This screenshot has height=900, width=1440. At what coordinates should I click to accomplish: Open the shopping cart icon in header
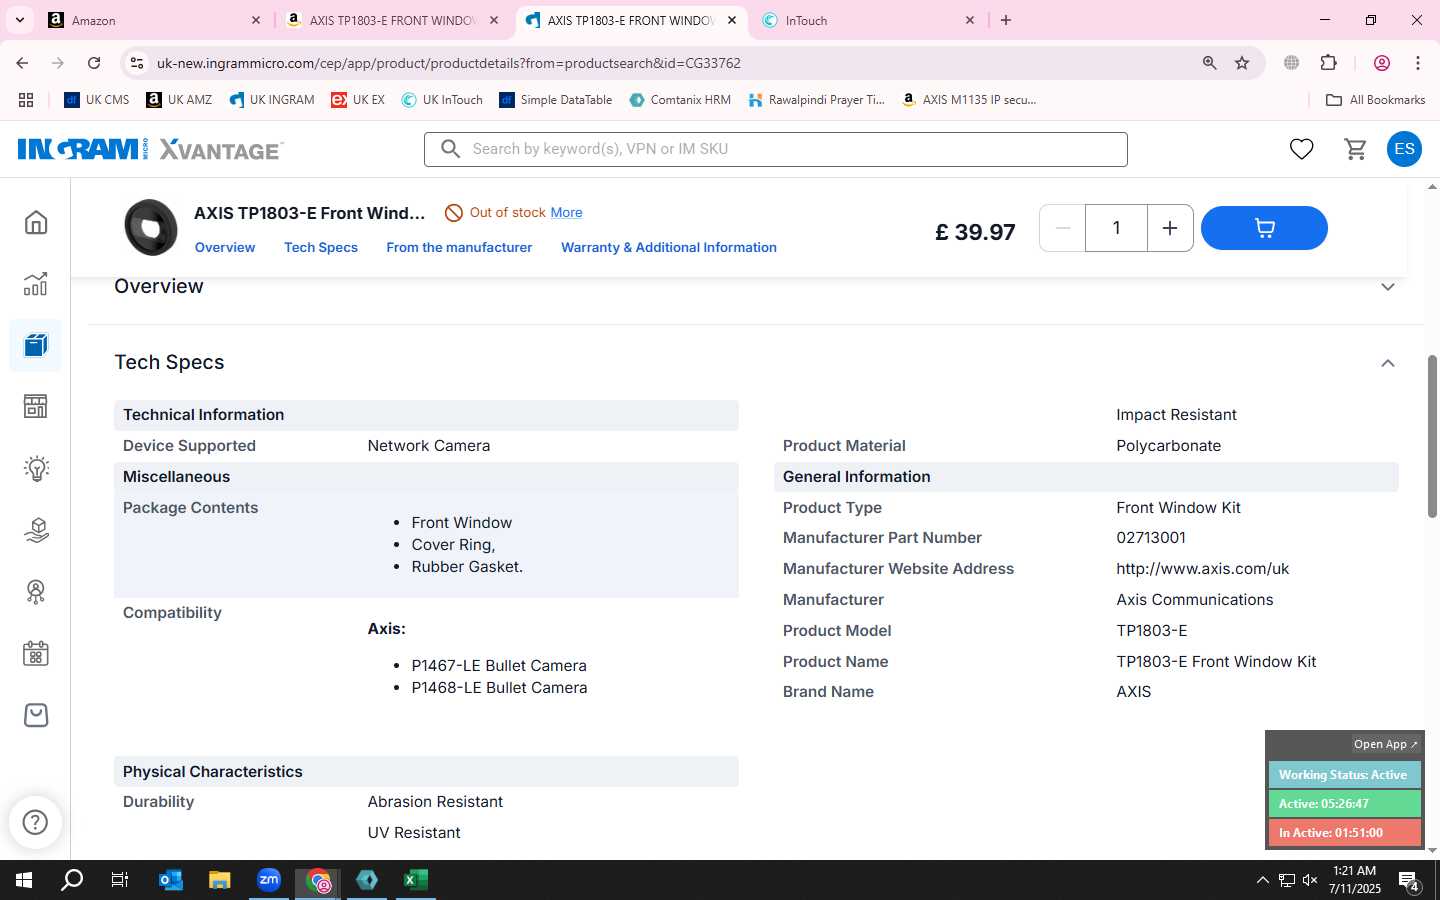point(1356,149)
